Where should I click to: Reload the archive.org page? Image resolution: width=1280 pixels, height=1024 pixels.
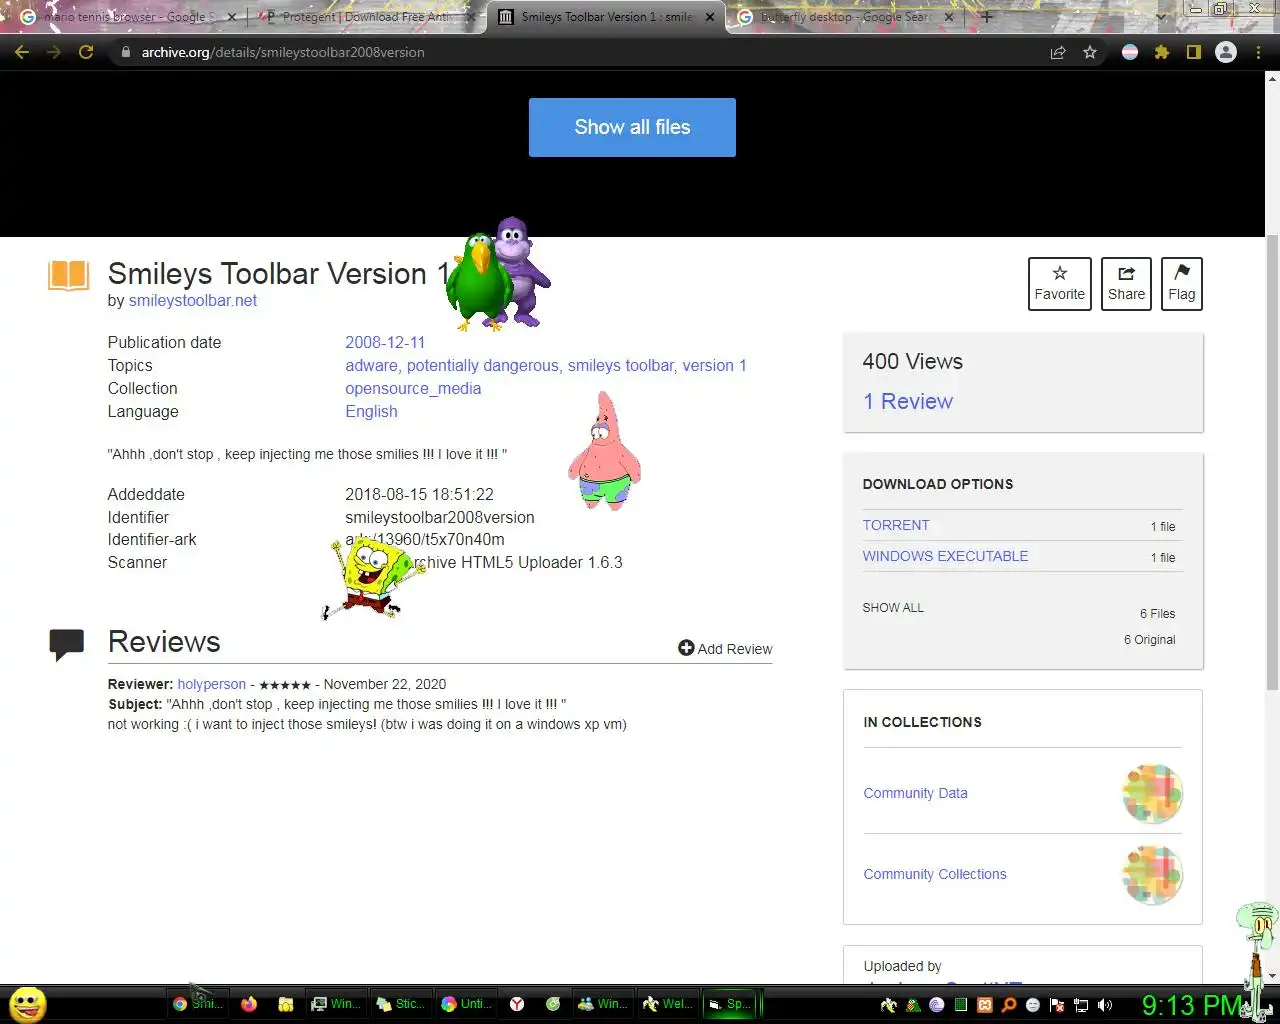tap(86, 52)
